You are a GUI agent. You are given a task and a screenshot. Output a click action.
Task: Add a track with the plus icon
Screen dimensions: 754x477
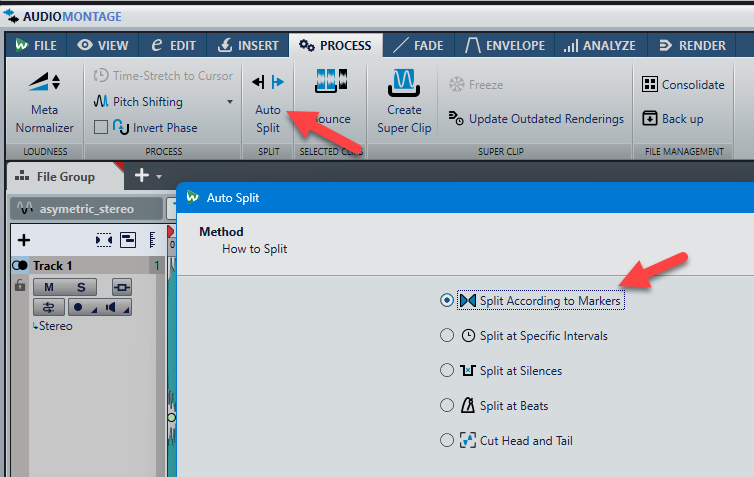pyautogui.click(x=24, y=239)
